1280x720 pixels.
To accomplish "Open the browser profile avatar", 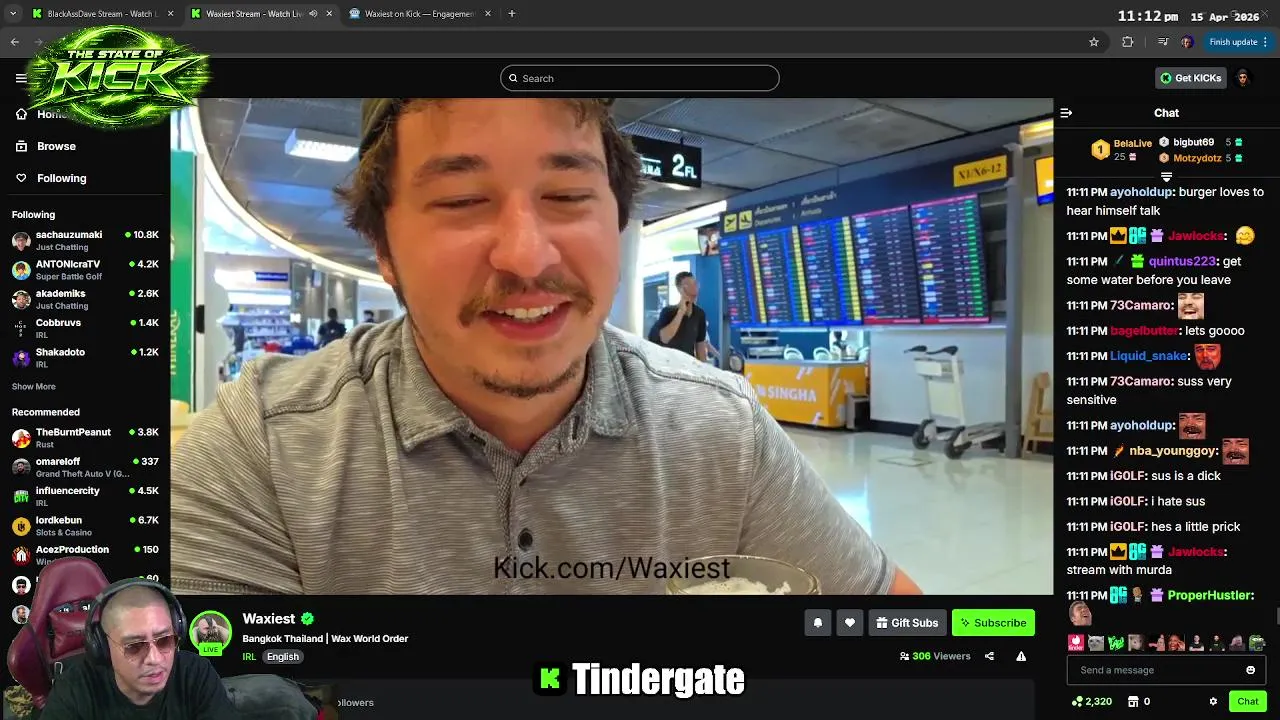I will coord(1187,42).
